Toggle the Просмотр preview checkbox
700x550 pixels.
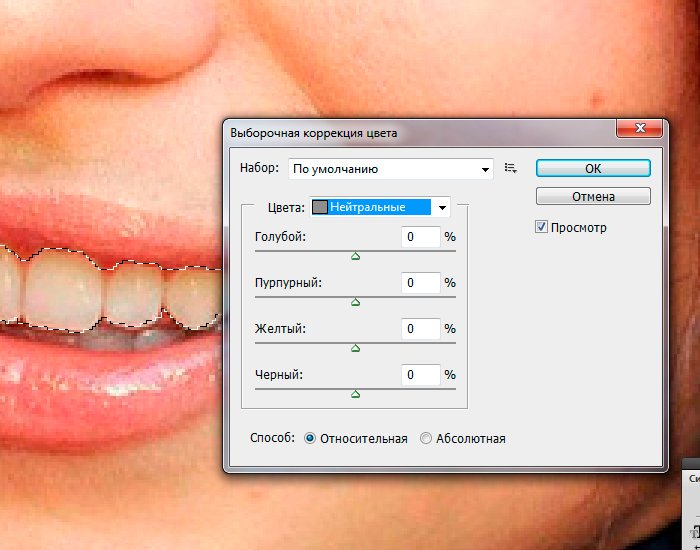(542, 228)
